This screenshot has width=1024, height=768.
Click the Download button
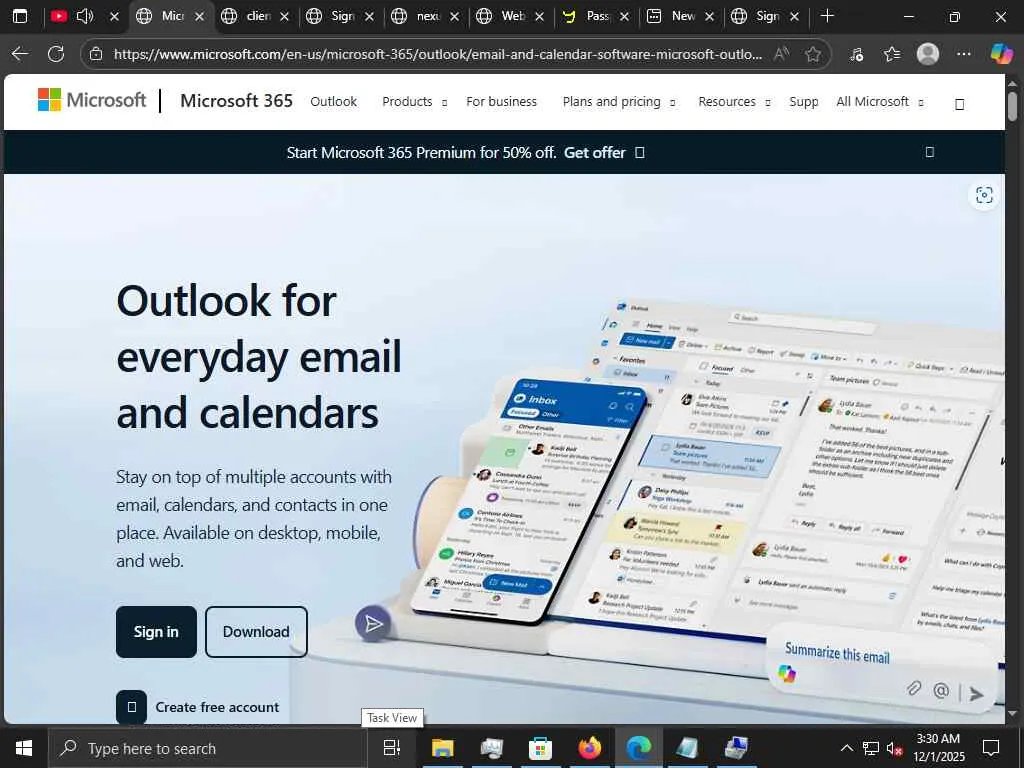point(256,632)
